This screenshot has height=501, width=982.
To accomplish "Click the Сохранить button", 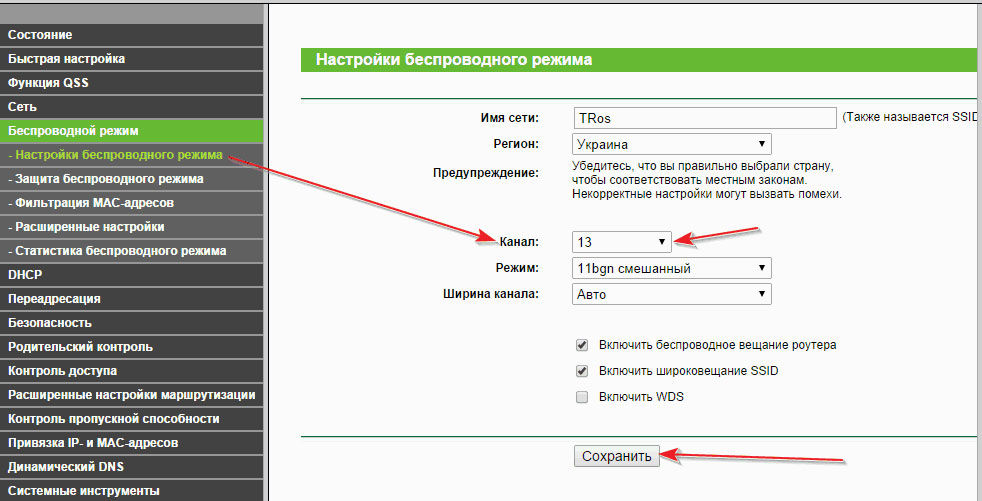I will pos(617,456).
